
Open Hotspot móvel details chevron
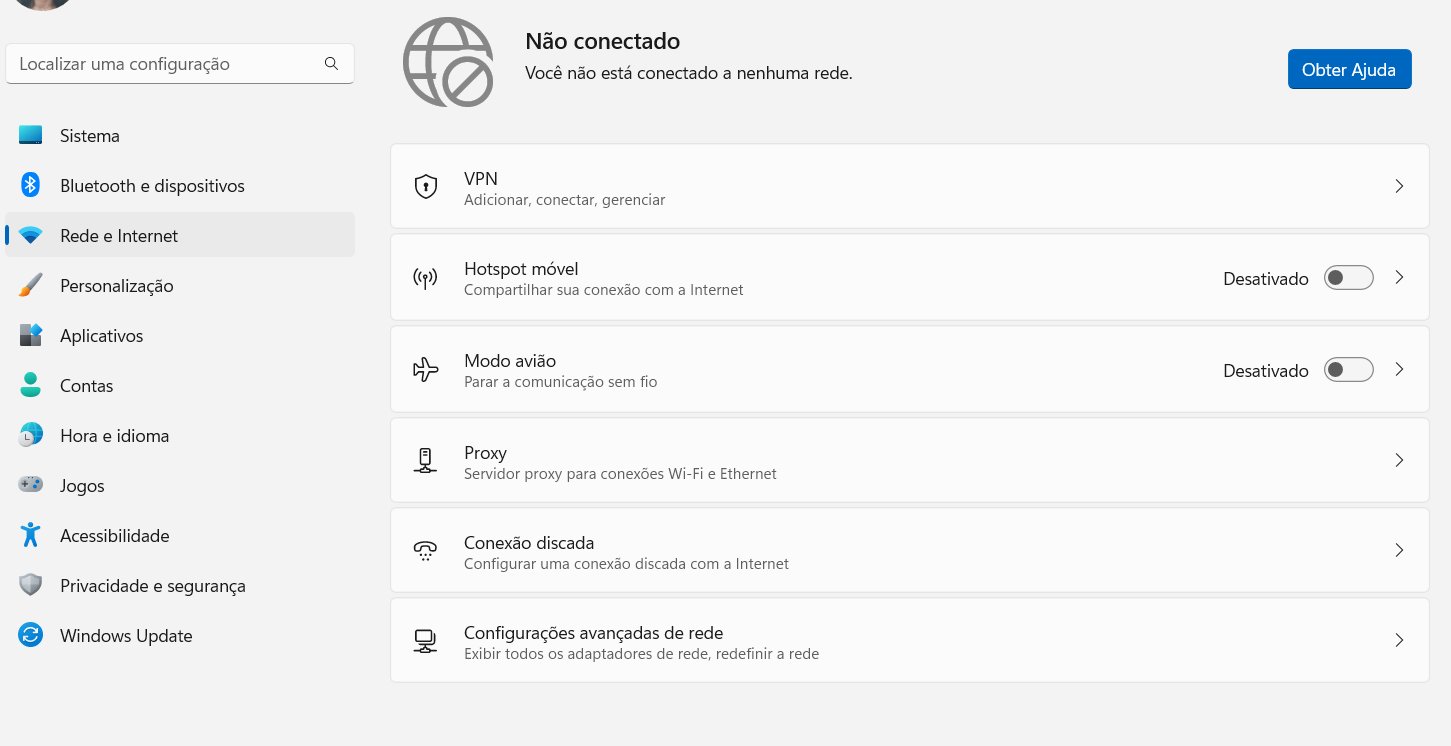(1399, 278)
